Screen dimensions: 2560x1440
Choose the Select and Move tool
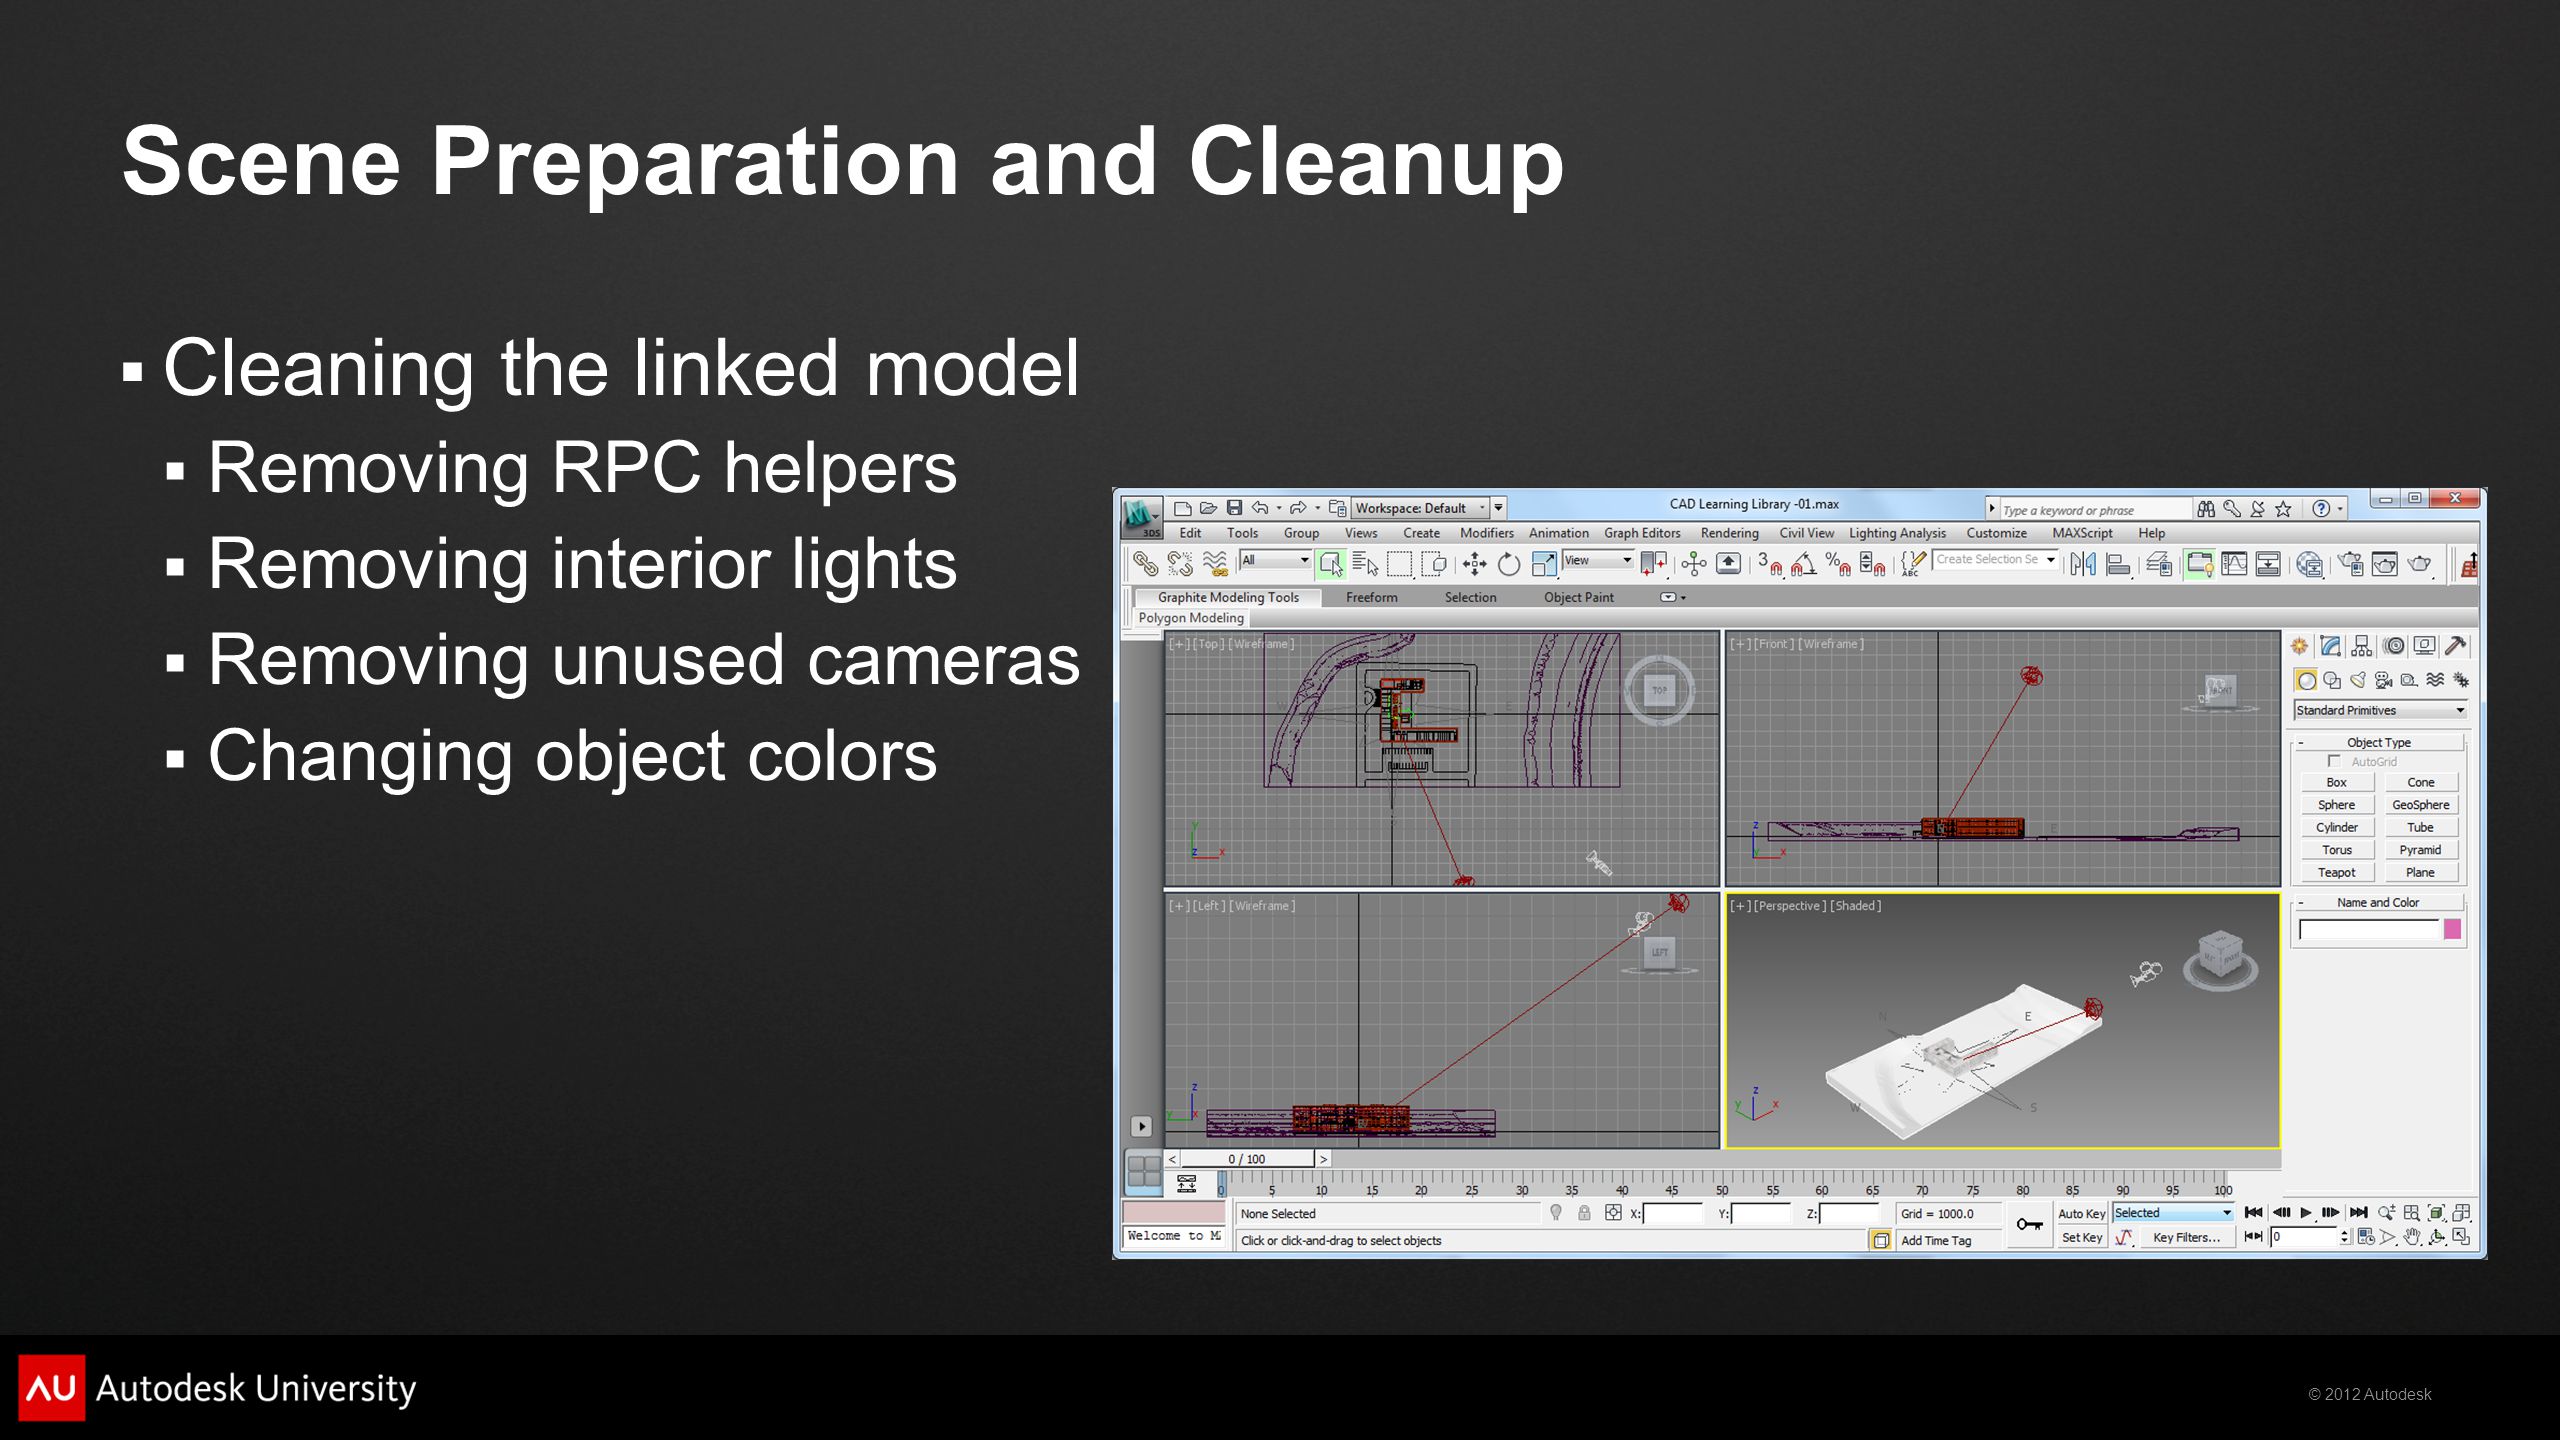[x=1474, y=564]
